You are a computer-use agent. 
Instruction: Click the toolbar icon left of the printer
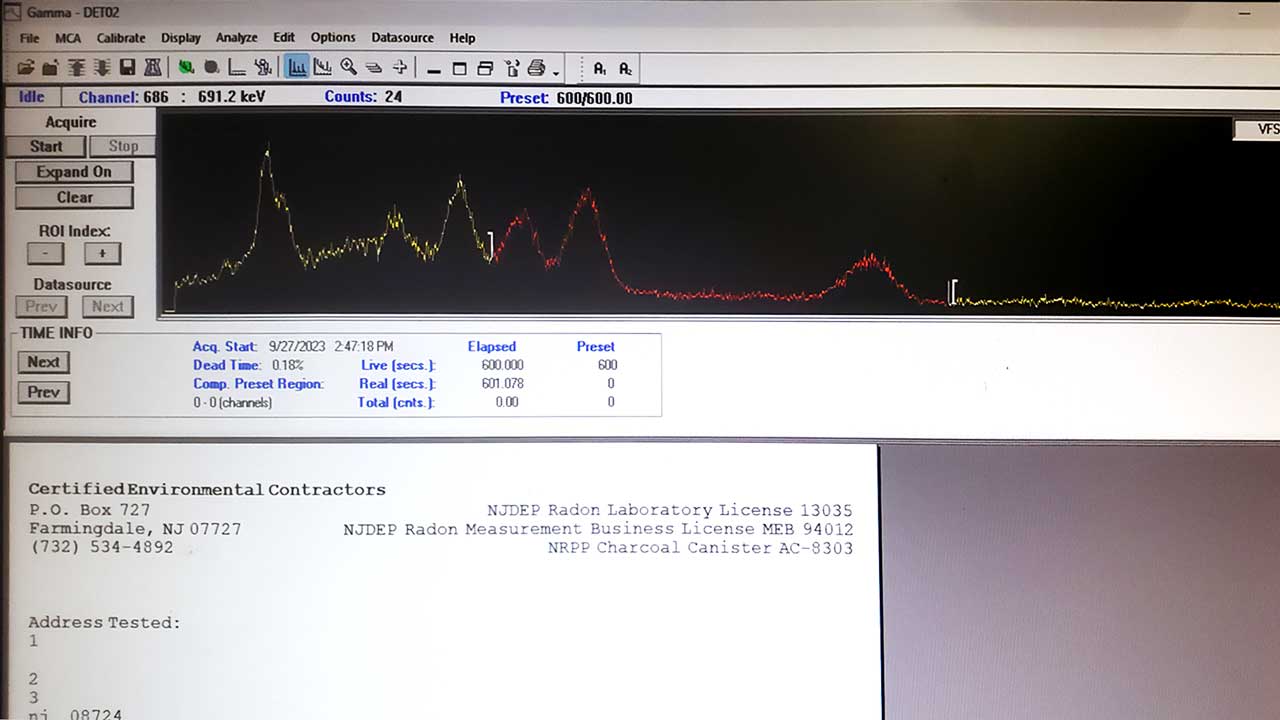512,69
